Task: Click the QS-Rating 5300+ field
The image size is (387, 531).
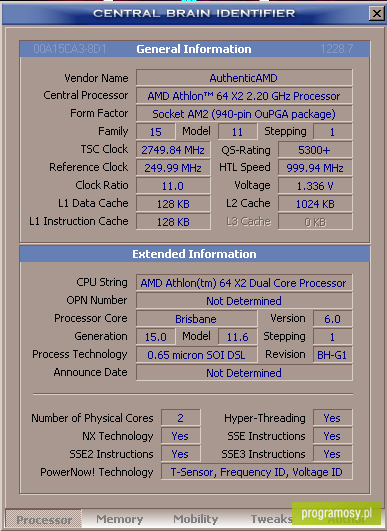Action: tap(315, 150)
